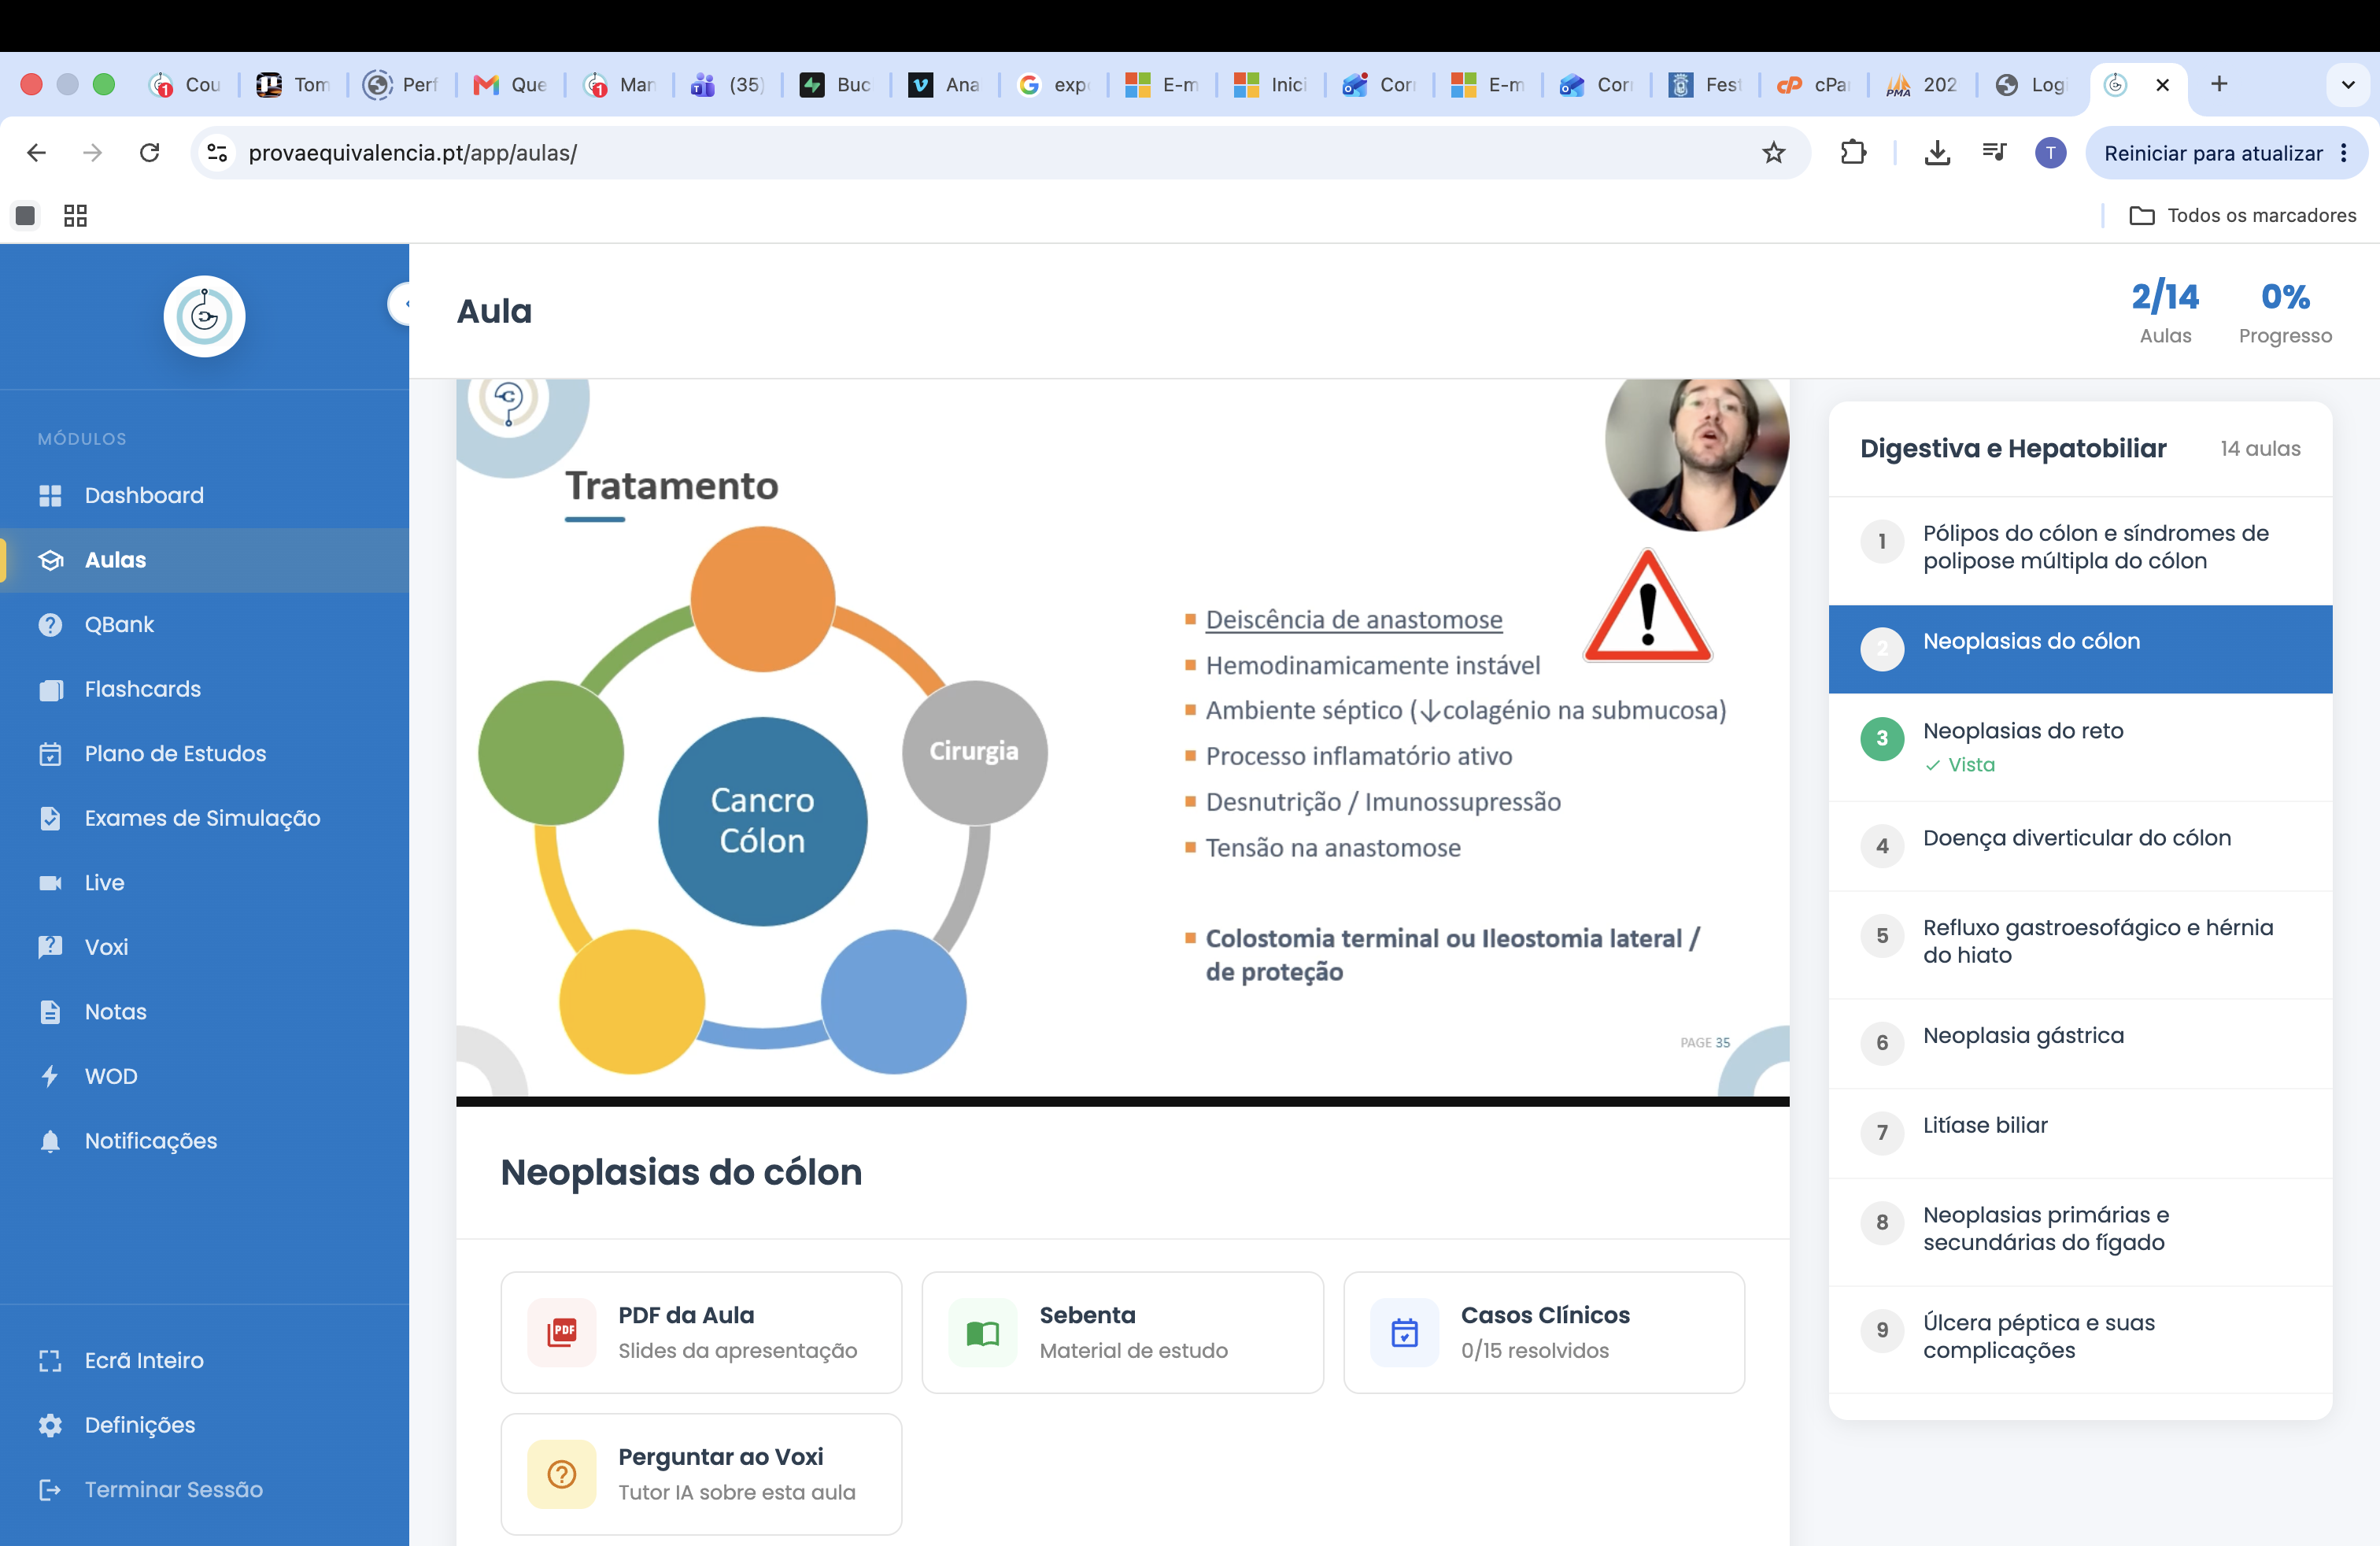
Task: Open the apps grid in bookmarks bar
Action: pos(75,215)
